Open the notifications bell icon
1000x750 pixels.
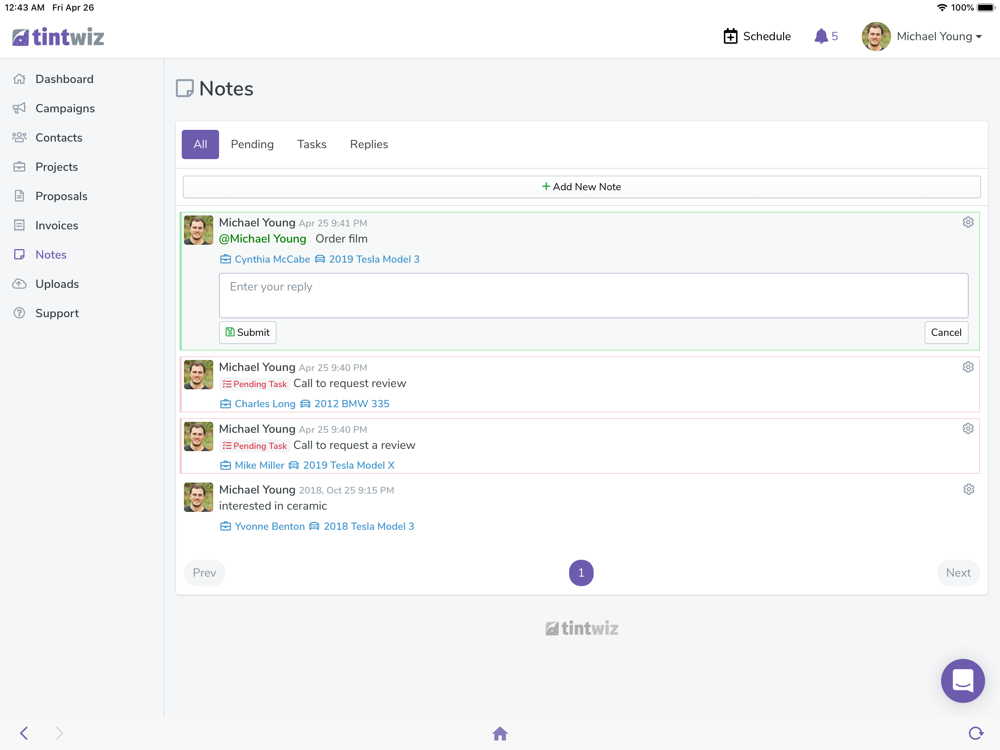click(x=821, y=36)
